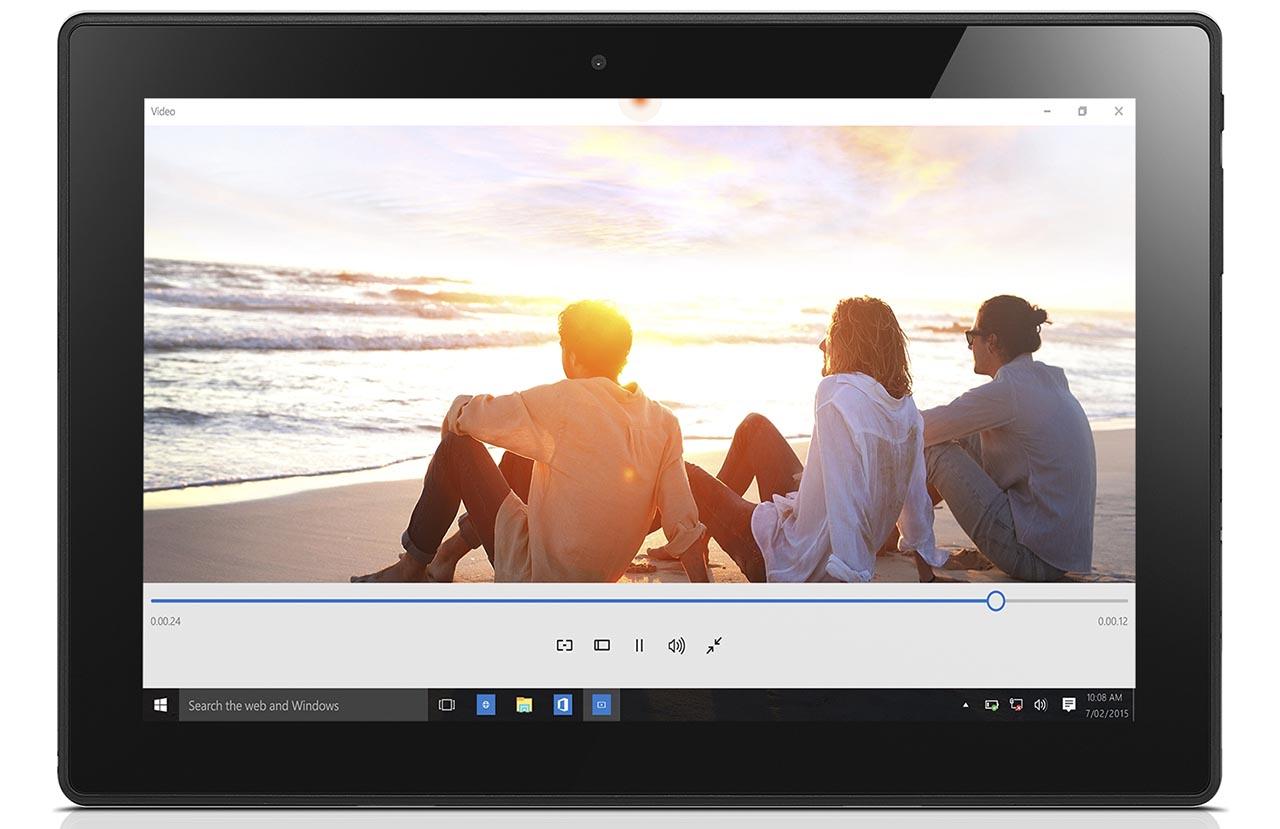The width and height of the screenshot is (1280, 829).
Task: Click the video seek bar handle
Action: tap(995, 601)
